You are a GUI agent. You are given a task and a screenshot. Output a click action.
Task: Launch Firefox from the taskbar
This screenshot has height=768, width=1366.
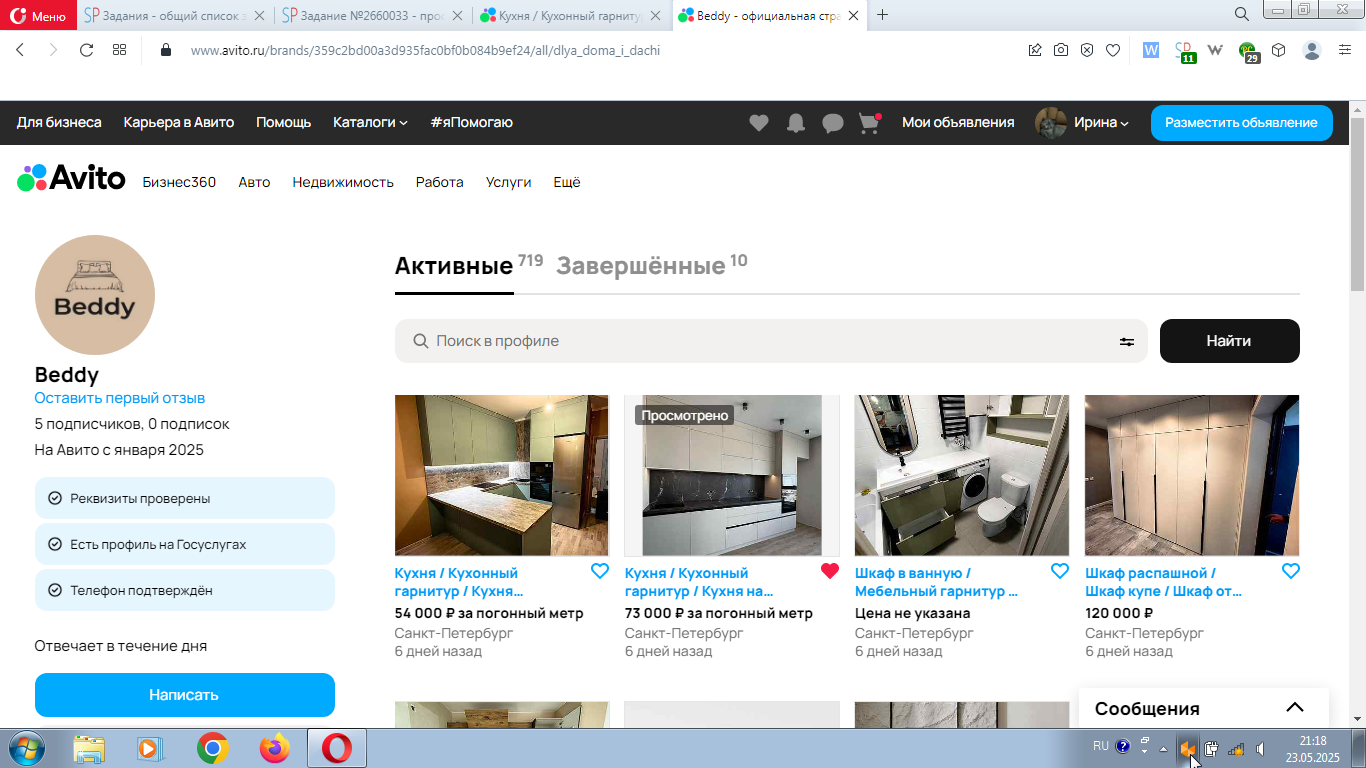(274, 748)
